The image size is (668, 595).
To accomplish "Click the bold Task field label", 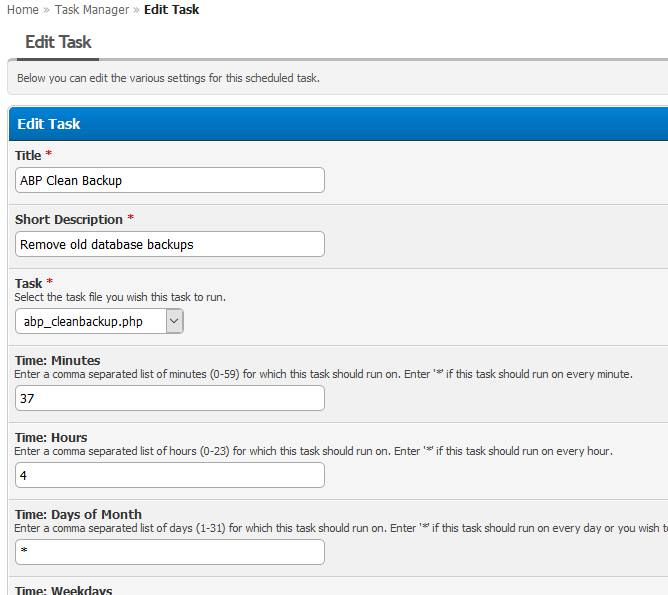I will click(28, 283).
